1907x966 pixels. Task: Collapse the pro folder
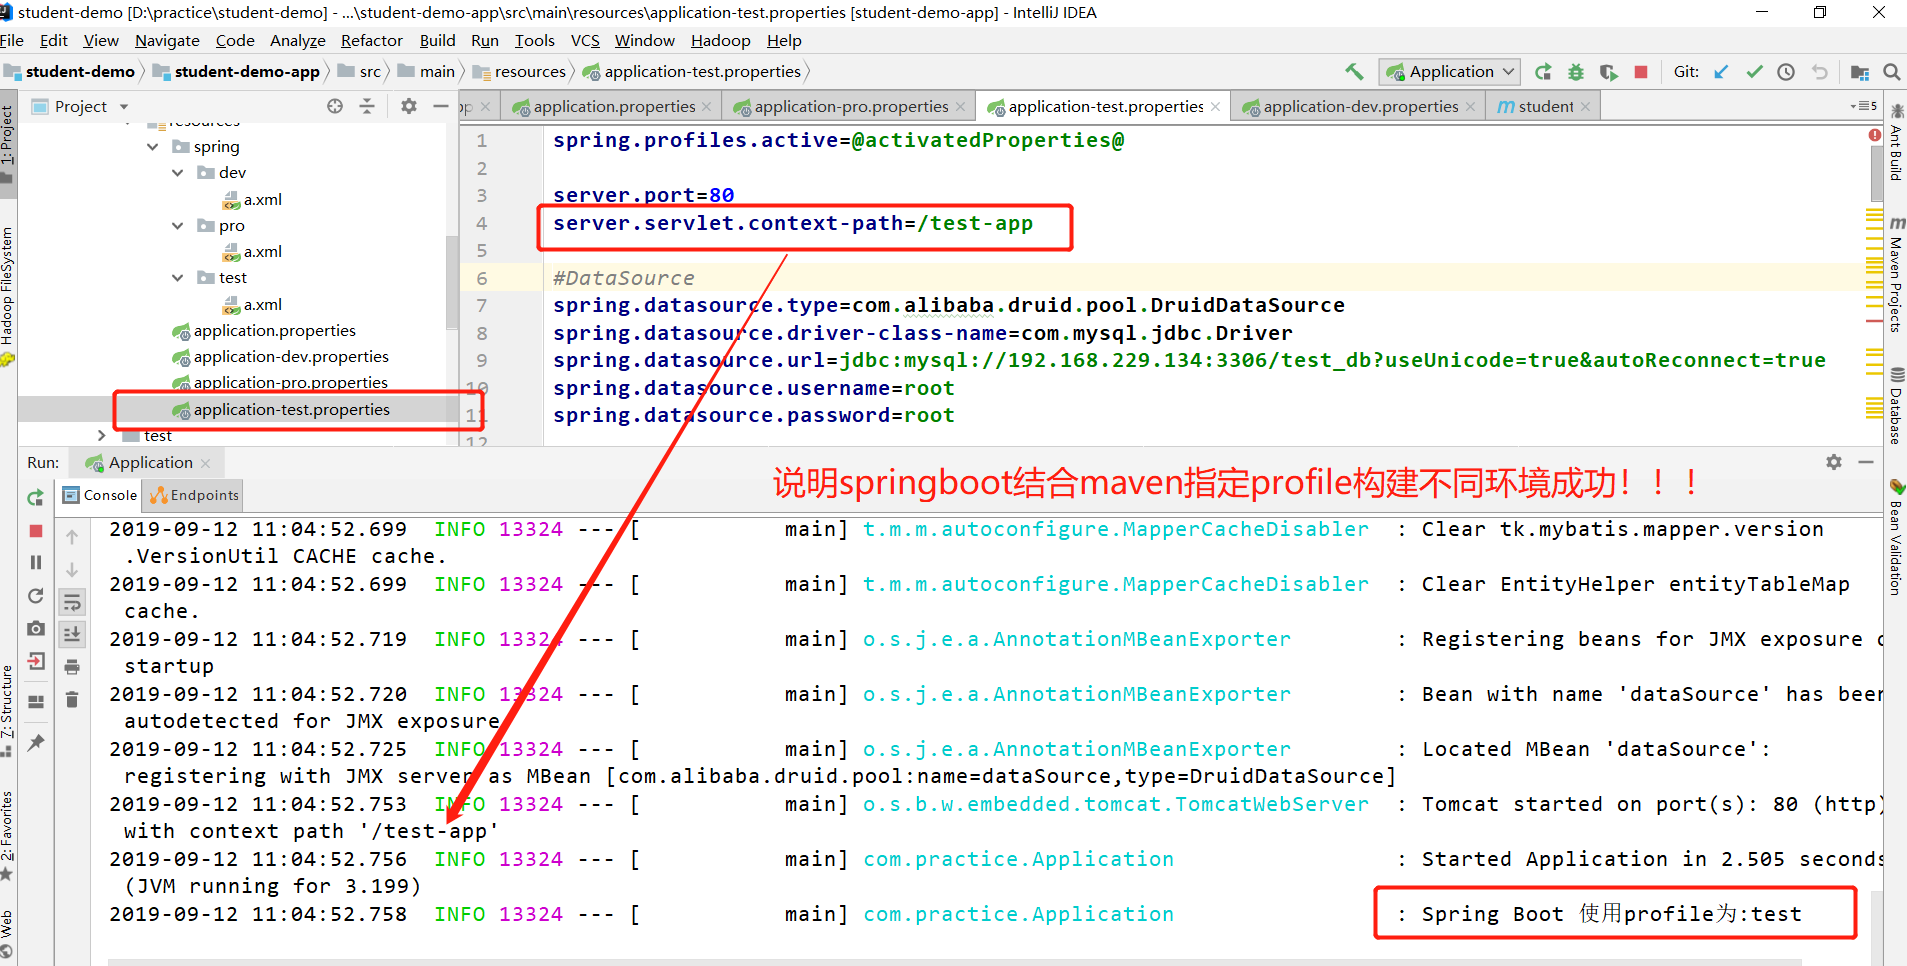tap(178, 226)
